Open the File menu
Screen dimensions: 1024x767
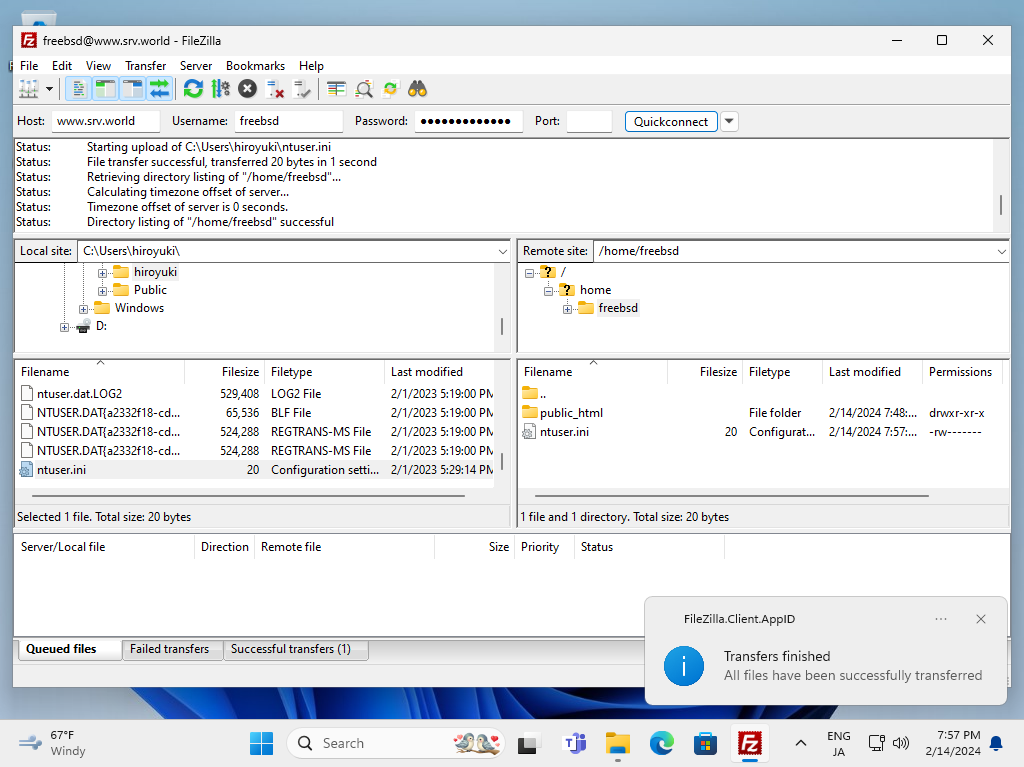tap(29, 65)
